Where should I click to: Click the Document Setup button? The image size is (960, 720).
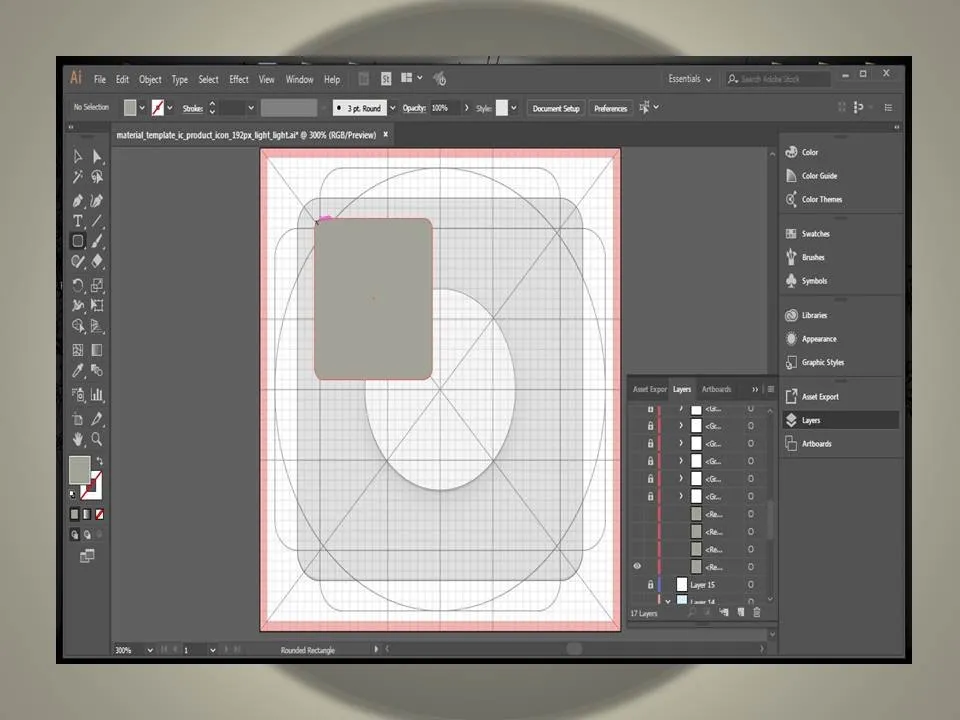pyautogui.click(x=556, y=108)
